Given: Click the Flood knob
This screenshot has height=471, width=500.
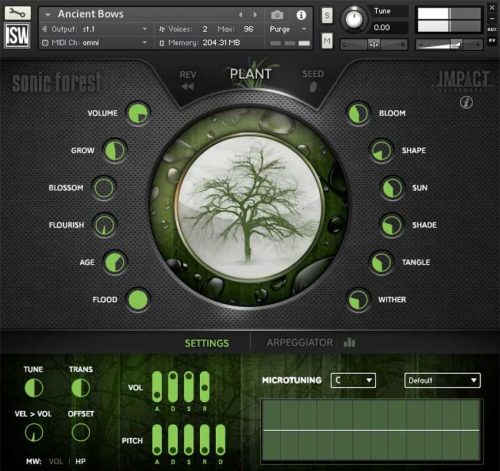Looking at the screenshot, I should [x=138, y=300].
